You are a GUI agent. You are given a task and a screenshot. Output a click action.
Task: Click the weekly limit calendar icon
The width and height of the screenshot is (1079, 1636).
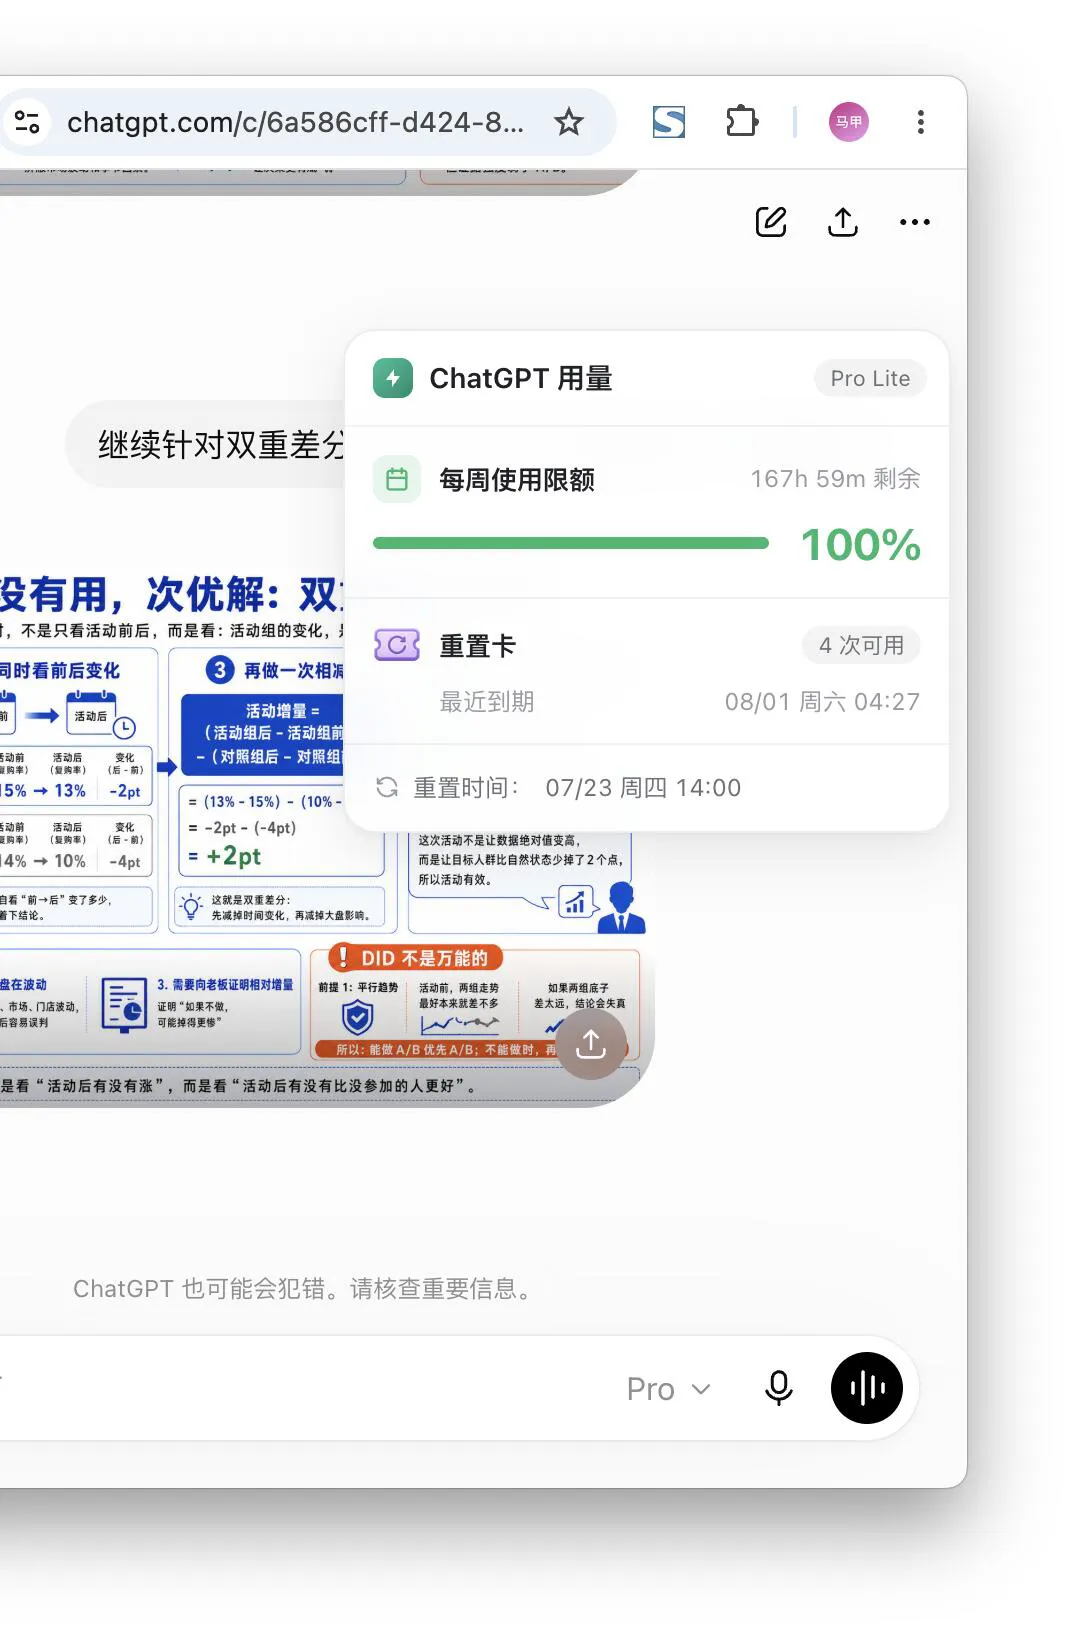(397, 479)
